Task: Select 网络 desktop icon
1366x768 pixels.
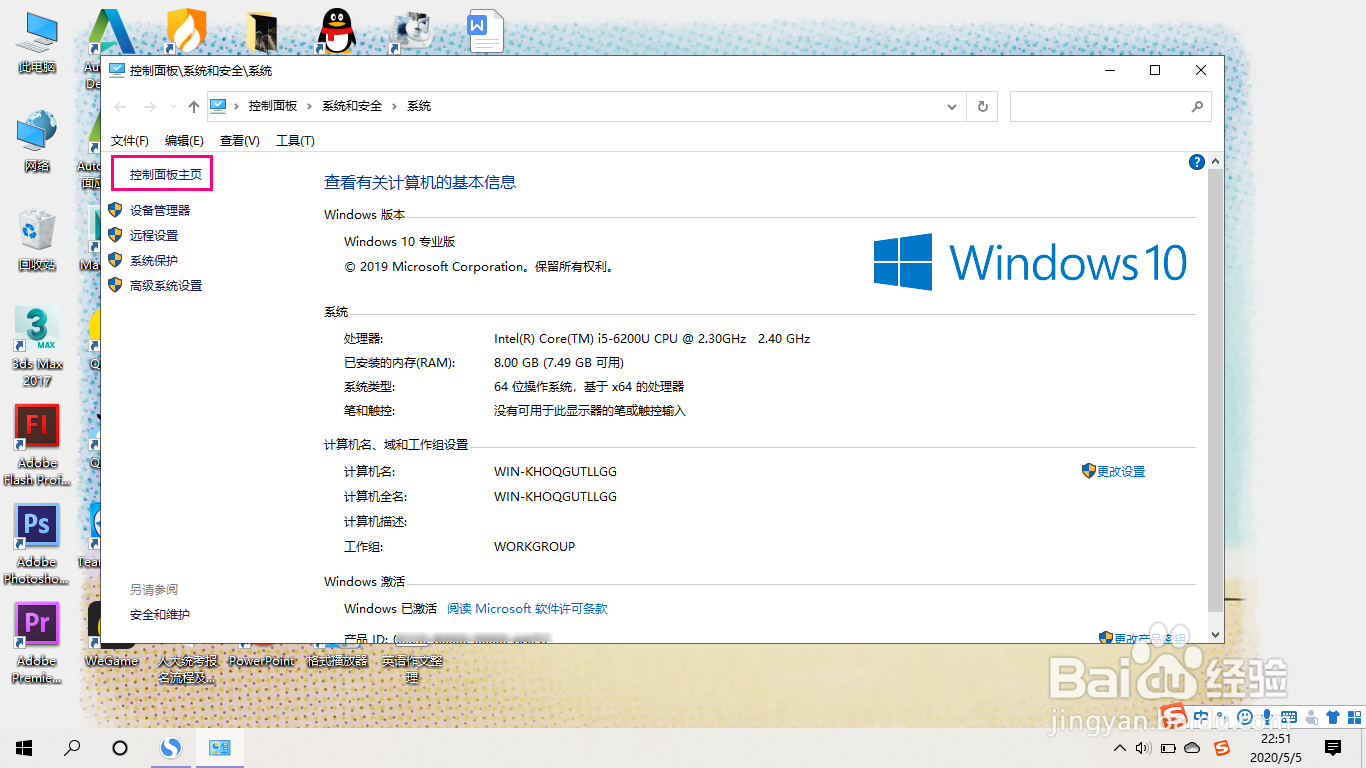Action: click(x=36, y=141)
